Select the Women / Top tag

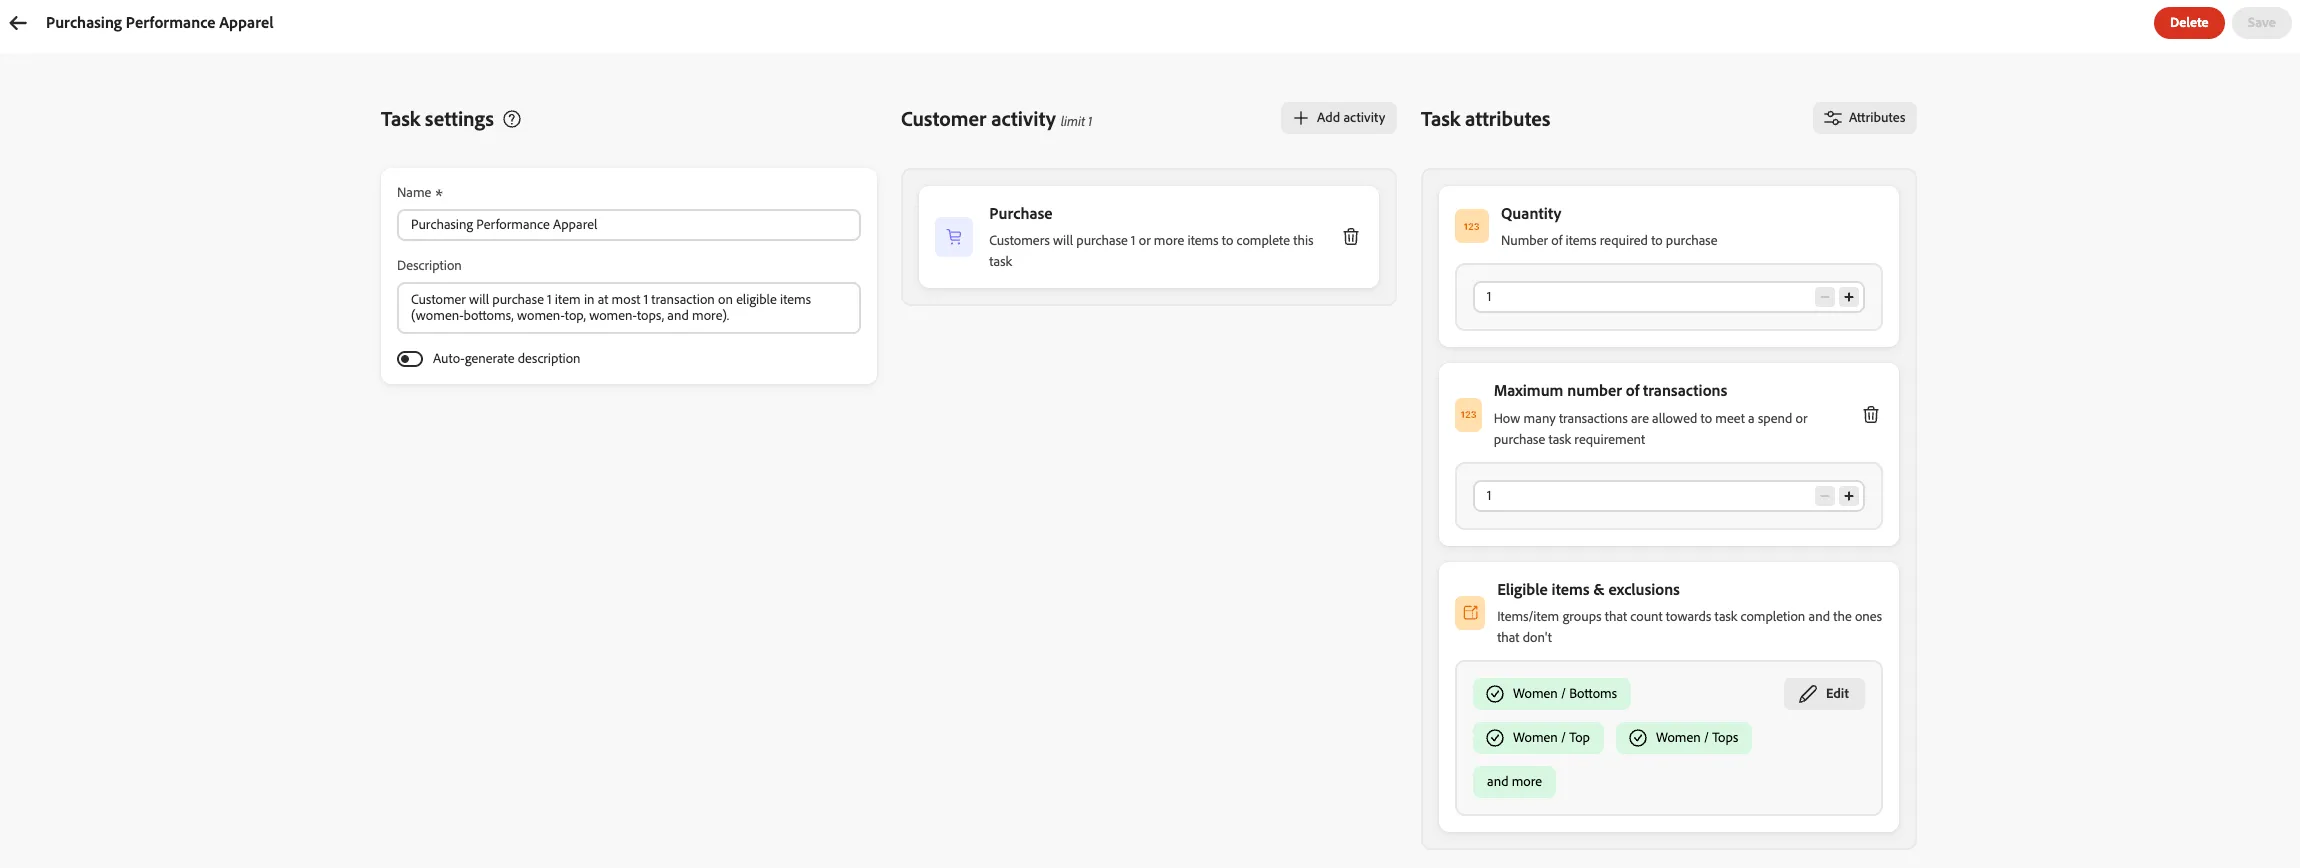coord(1538,738)
